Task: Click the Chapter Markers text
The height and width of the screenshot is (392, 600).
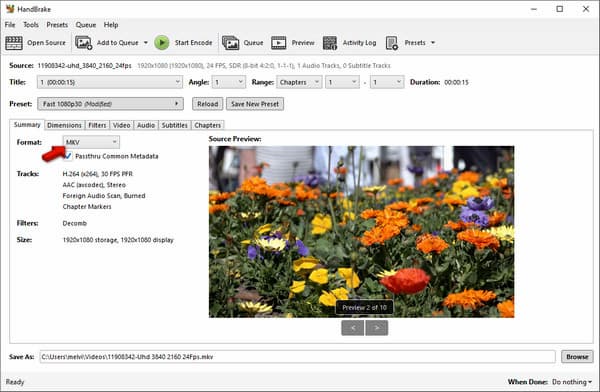Action: [x=87, y=206]
